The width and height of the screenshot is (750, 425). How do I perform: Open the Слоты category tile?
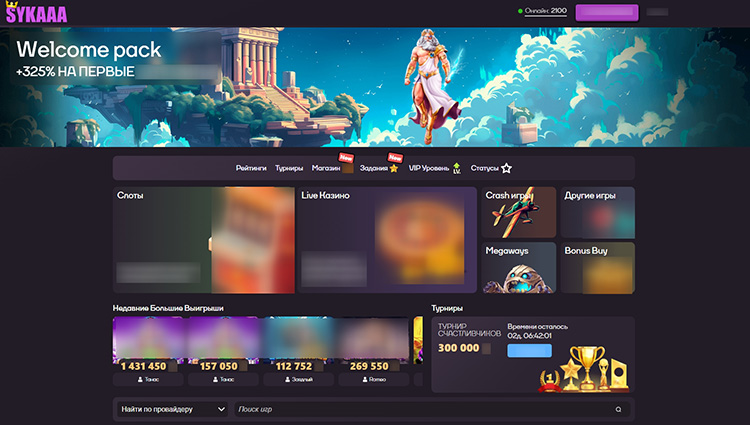tap(203, 240)
